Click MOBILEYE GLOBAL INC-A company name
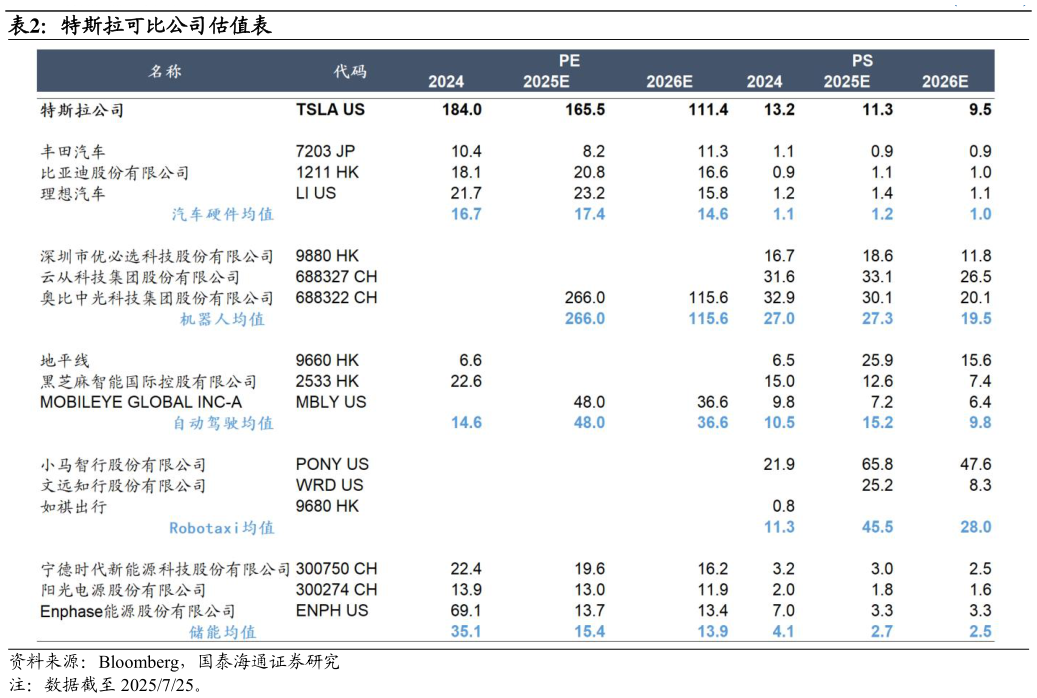1037x698 pixels. click(x=141, y=402)
